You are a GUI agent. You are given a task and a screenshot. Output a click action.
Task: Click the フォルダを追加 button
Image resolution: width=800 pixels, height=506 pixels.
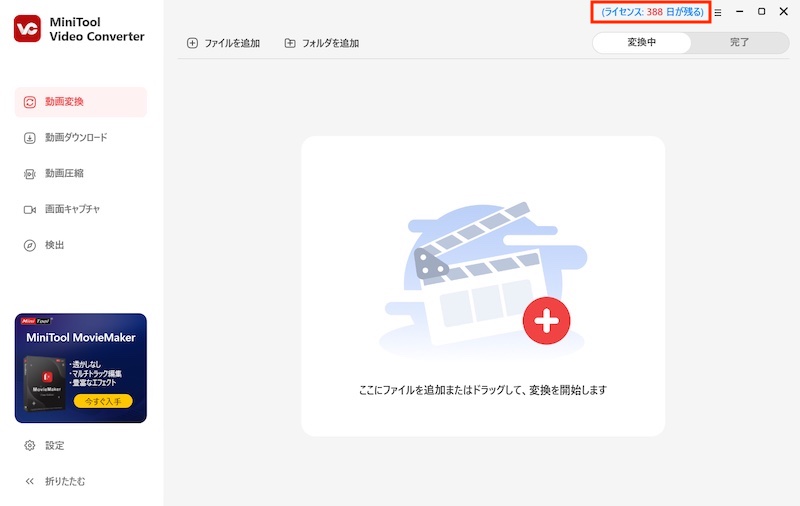tap(321, 43)
